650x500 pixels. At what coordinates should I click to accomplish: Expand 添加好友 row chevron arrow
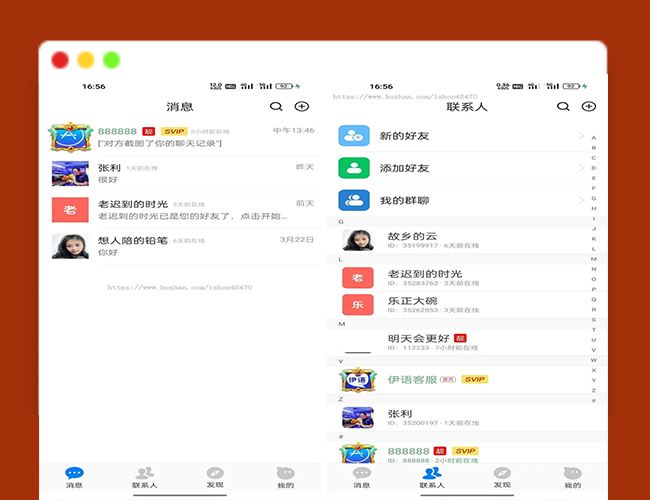pyautogui.click(x=581, y=168)
